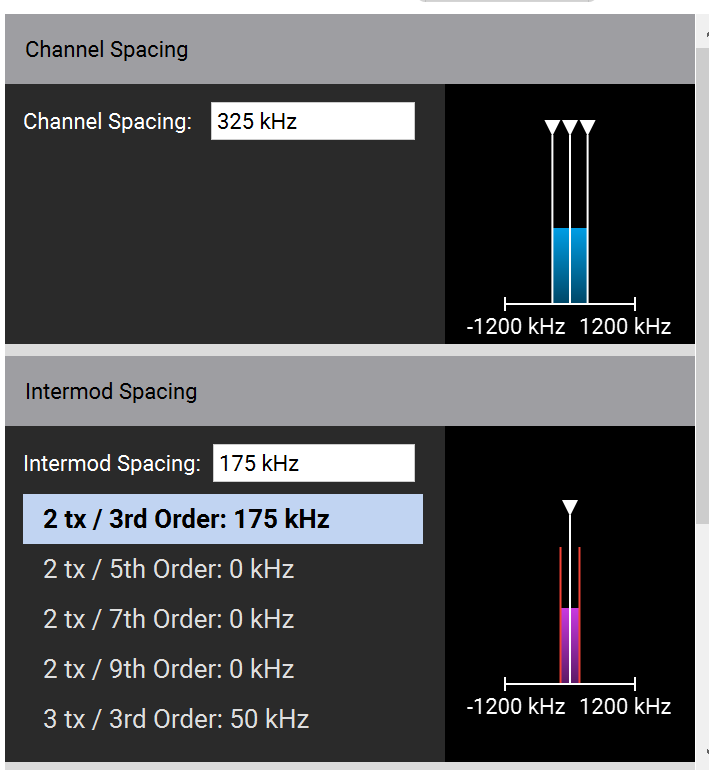Screen dimensions: 709x771
Task: Choose 2 tx / 7th Order entry
Action: point(168,620)
